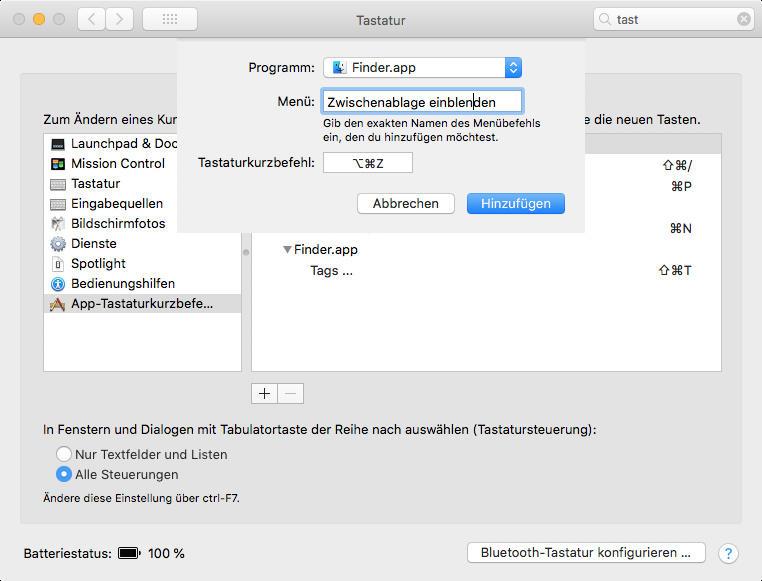Select the Tags ... shortcut row
The image size is (762, 581).
click(x=486, y=271)
